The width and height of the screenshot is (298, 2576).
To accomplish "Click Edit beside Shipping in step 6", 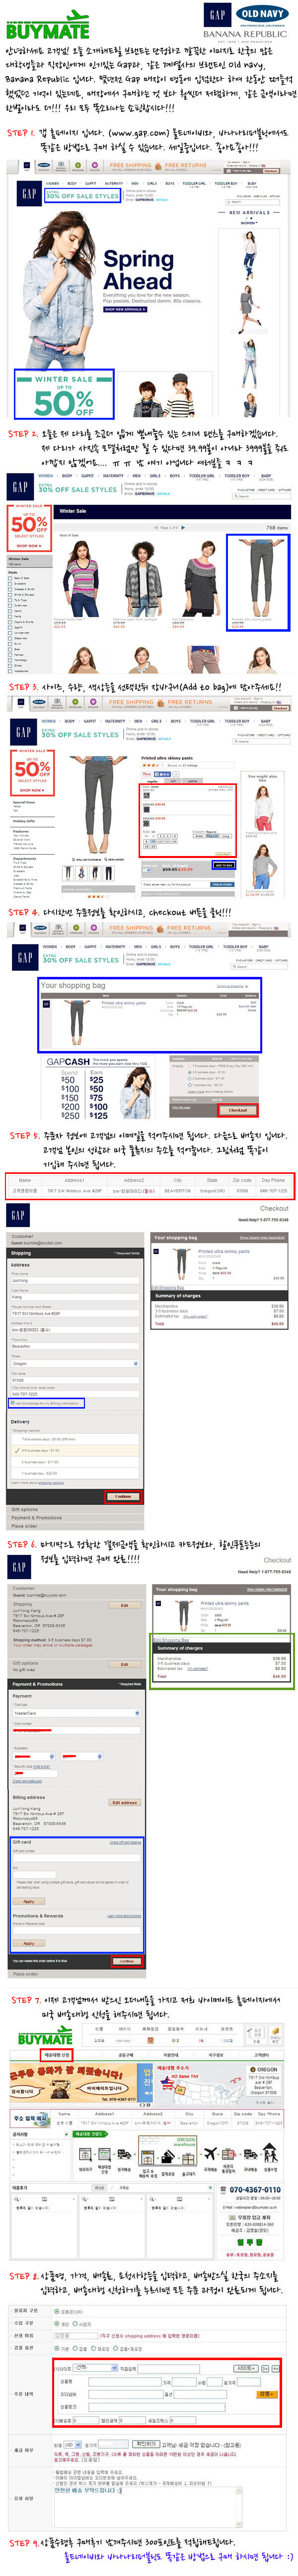I will [124, 1605].
